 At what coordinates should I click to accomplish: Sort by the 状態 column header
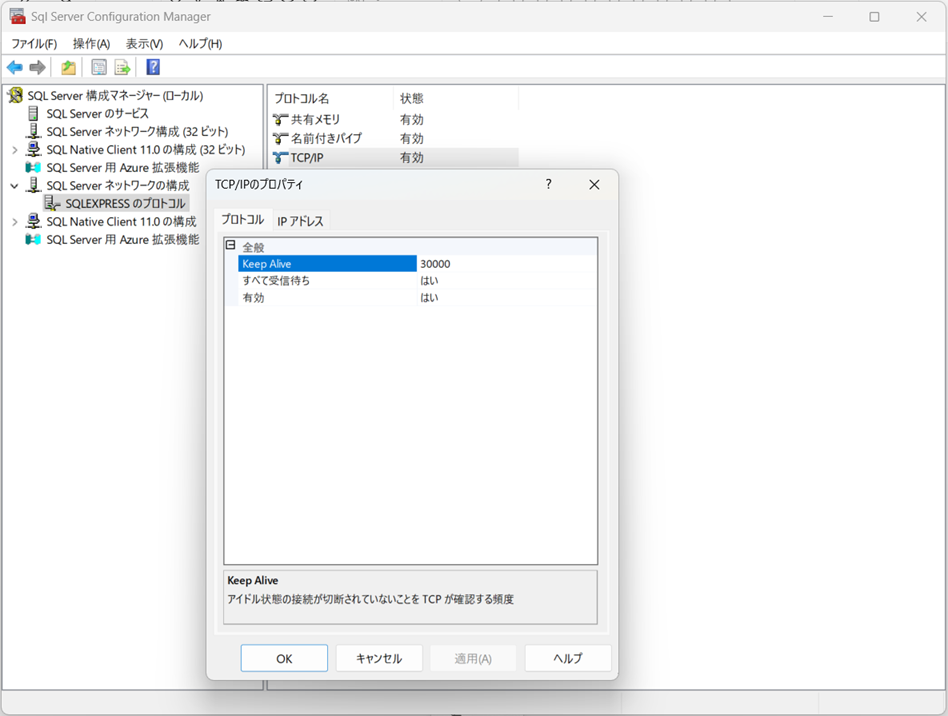(x=455, y=99)
